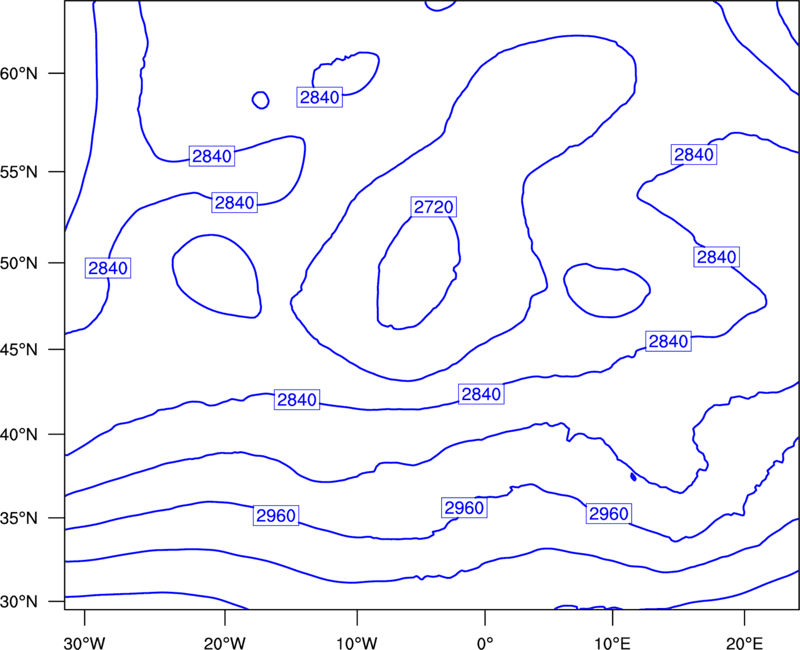Viewport: 800px width, 650px height.
Task: Click the 2840 label on the small closed contour near 60°N
Action: click(x=319, y=97)
